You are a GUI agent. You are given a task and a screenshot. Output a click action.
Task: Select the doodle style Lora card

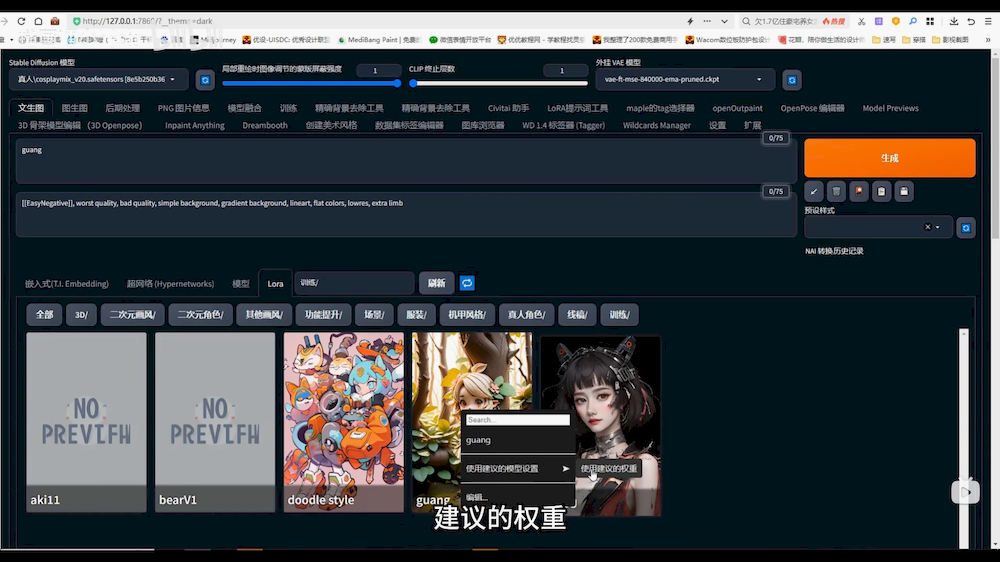pos(343,424)
